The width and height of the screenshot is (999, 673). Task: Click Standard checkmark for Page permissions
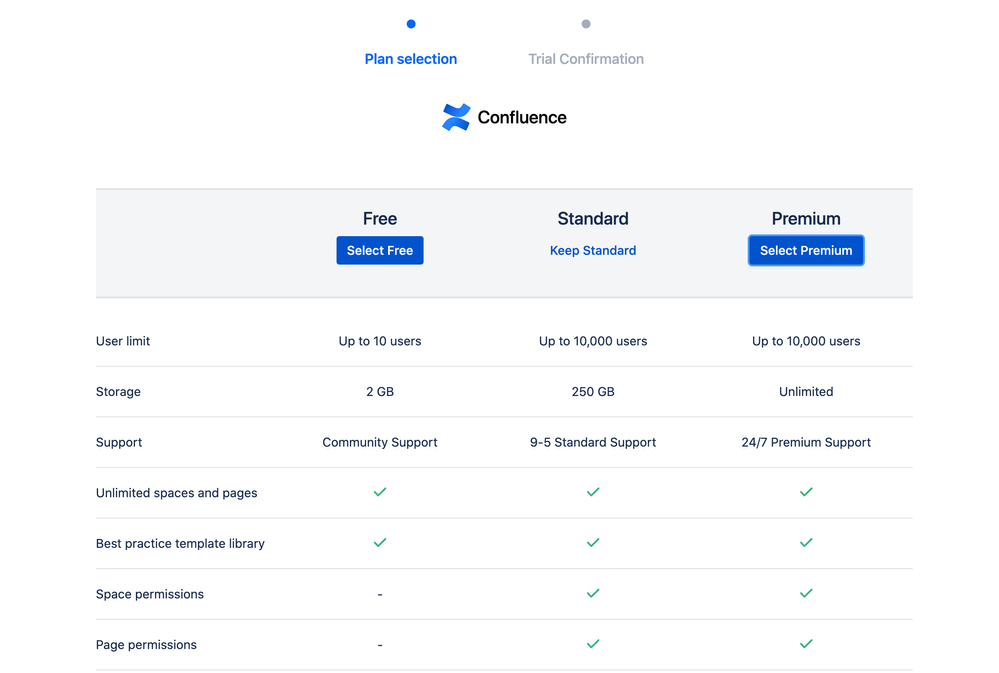[x=593, y=644]
